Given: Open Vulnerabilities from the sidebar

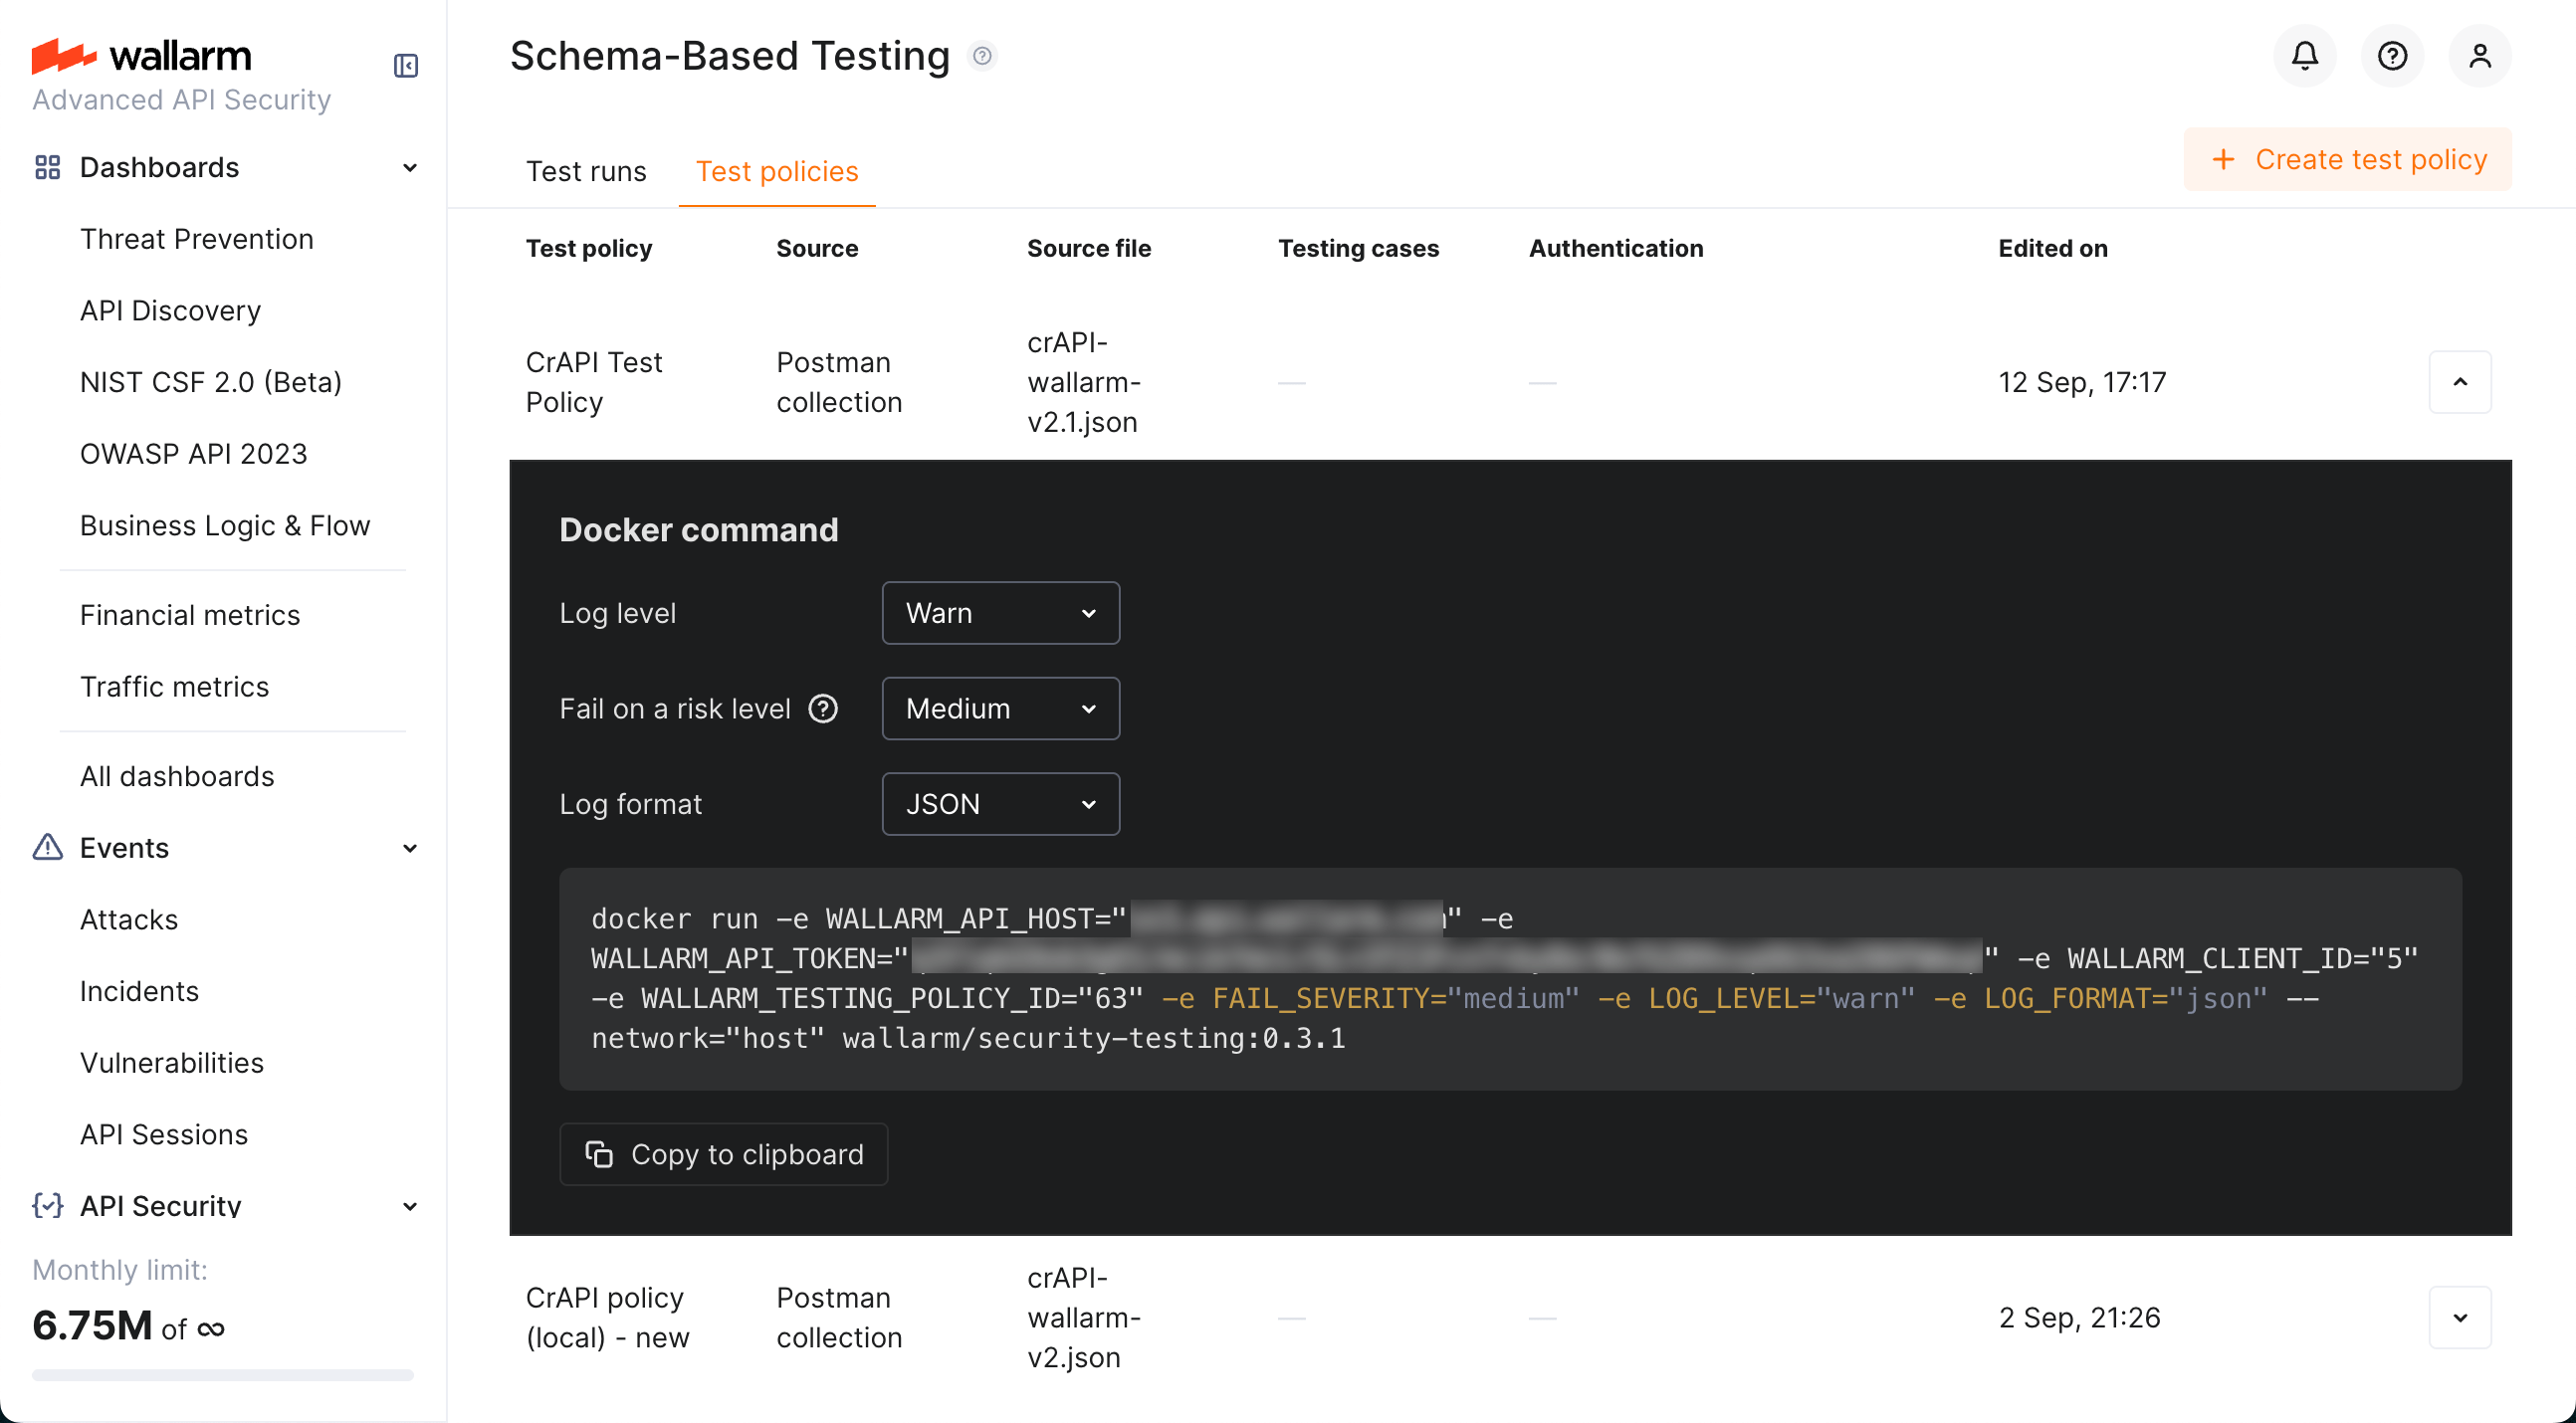Looking at the screenshot, I should click(172, 1062).
